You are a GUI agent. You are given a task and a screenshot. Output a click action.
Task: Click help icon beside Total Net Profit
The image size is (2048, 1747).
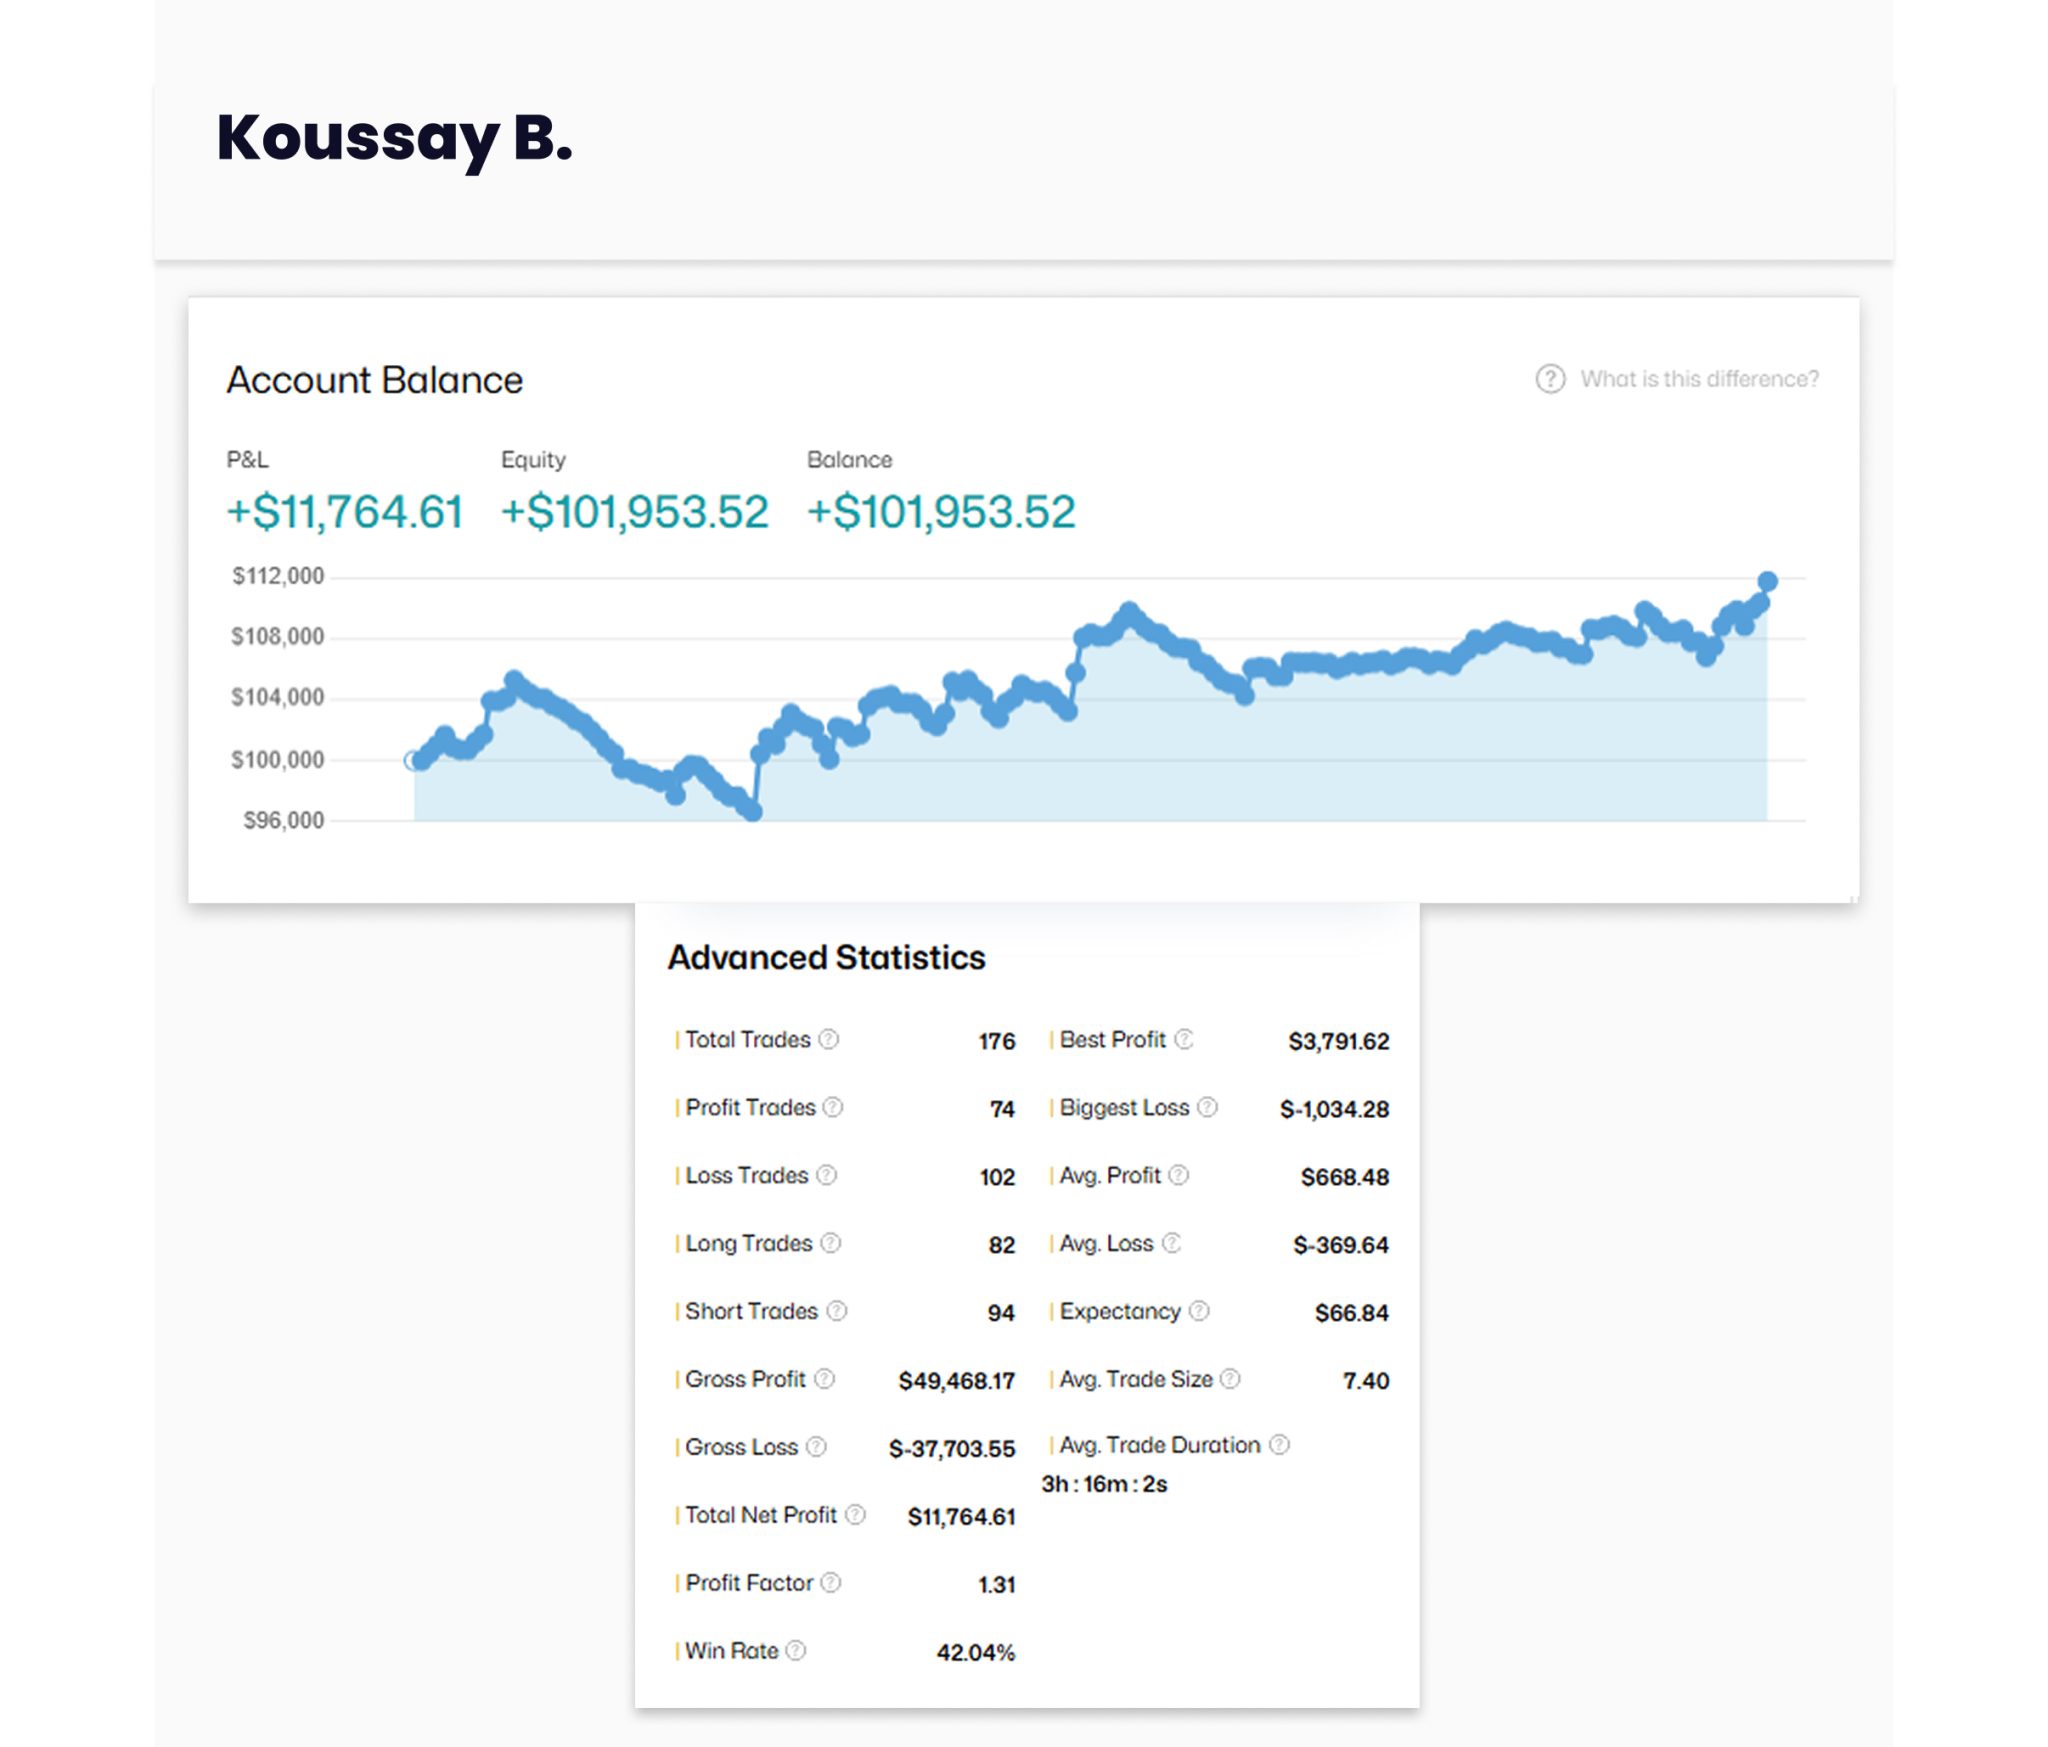[855, 1515]
